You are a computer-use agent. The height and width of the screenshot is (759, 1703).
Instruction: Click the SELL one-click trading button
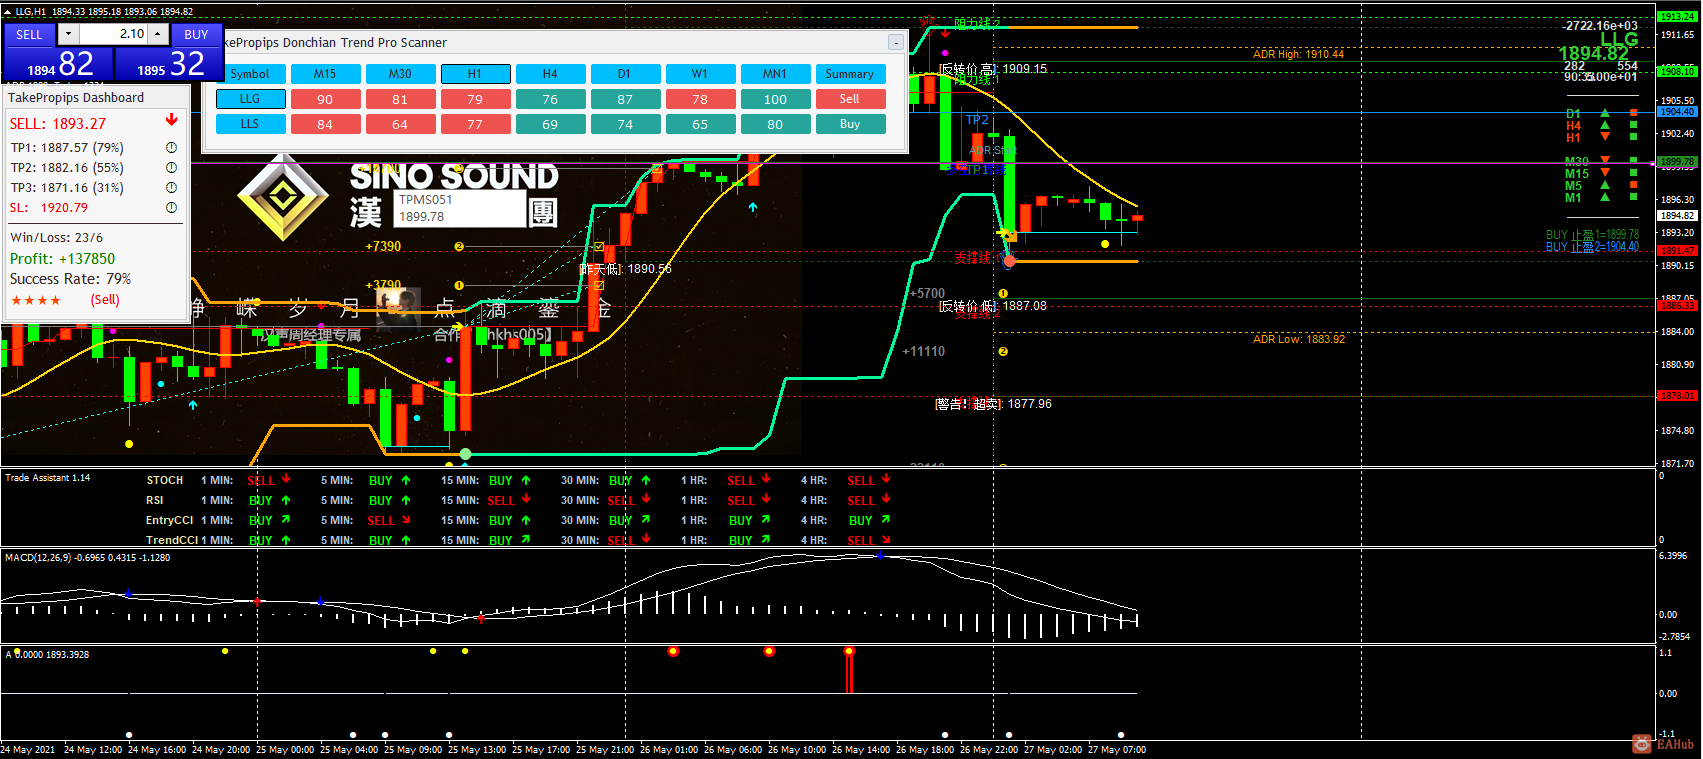coord(29,34)
